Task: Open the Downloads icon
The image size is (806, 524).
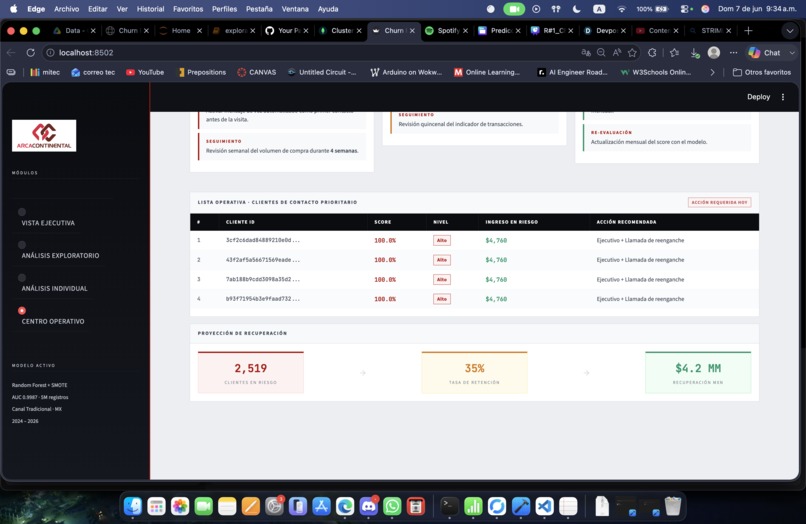Action: [694, 52]
